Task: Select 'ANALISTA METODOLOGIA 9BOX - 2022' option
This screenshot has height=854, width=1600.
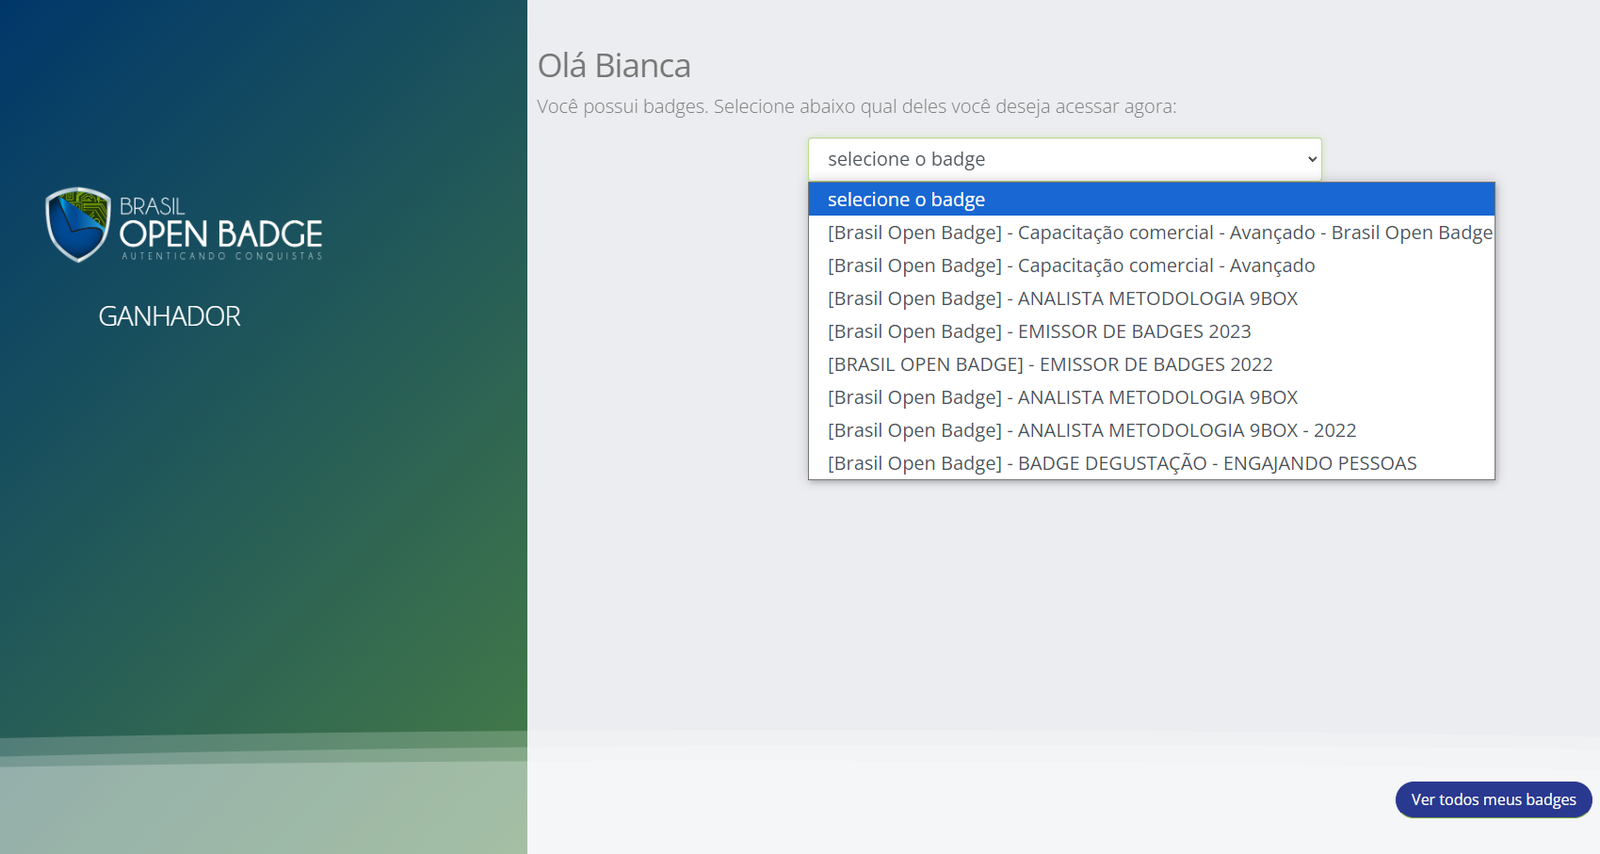Action: tap(1151, 430)
